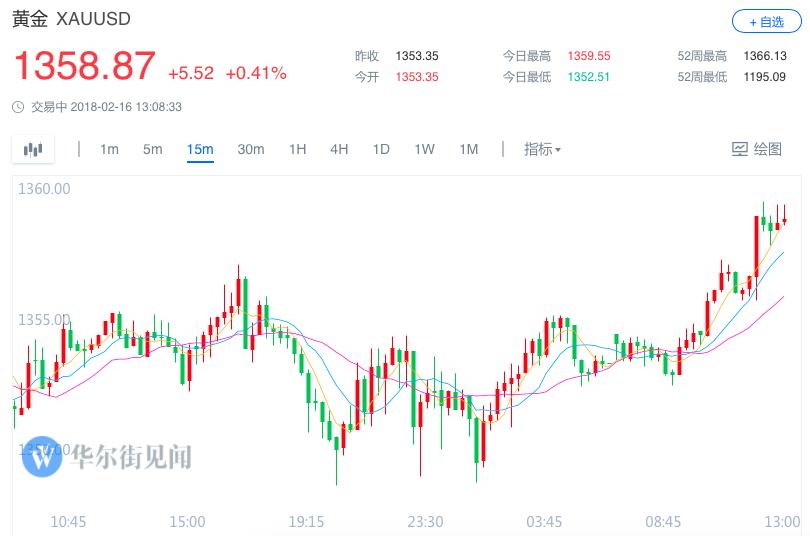Select the 5m interval

152,149
